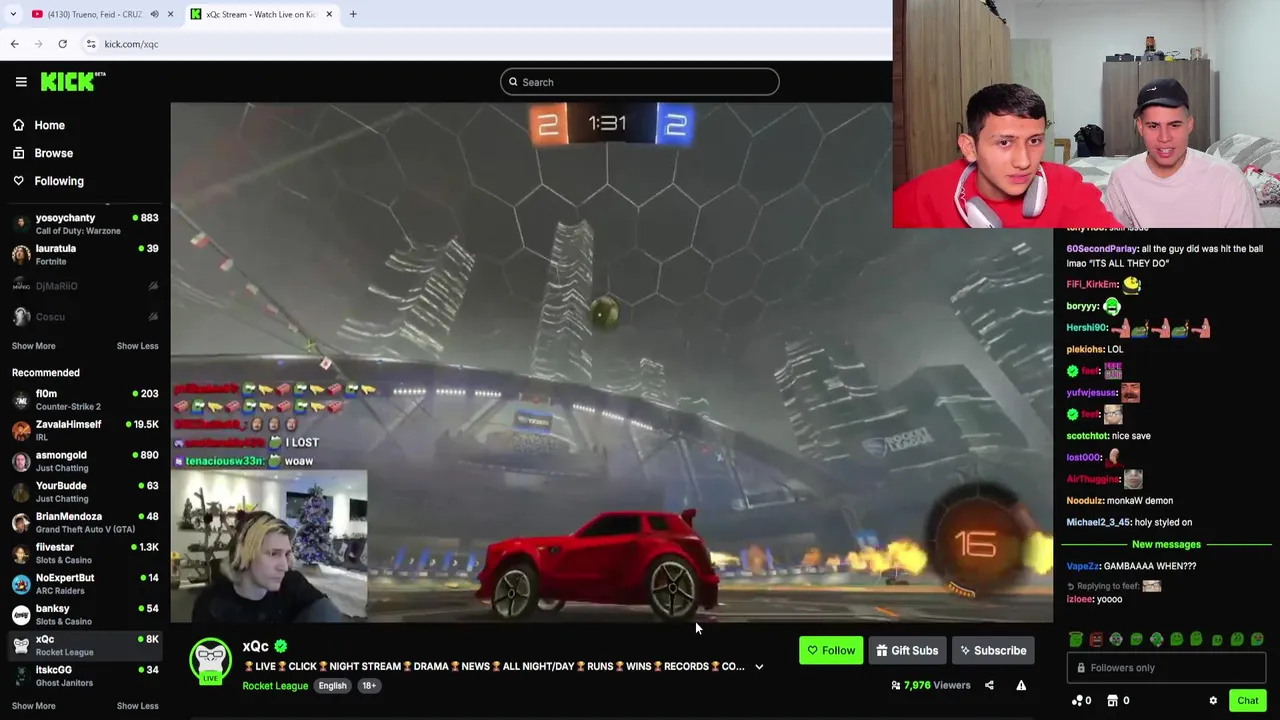Open lauratula channel in sidebar
Image resolution: width=1280 pixels, height=720 pixels.
pyautogui.click(x=85, y=255)
